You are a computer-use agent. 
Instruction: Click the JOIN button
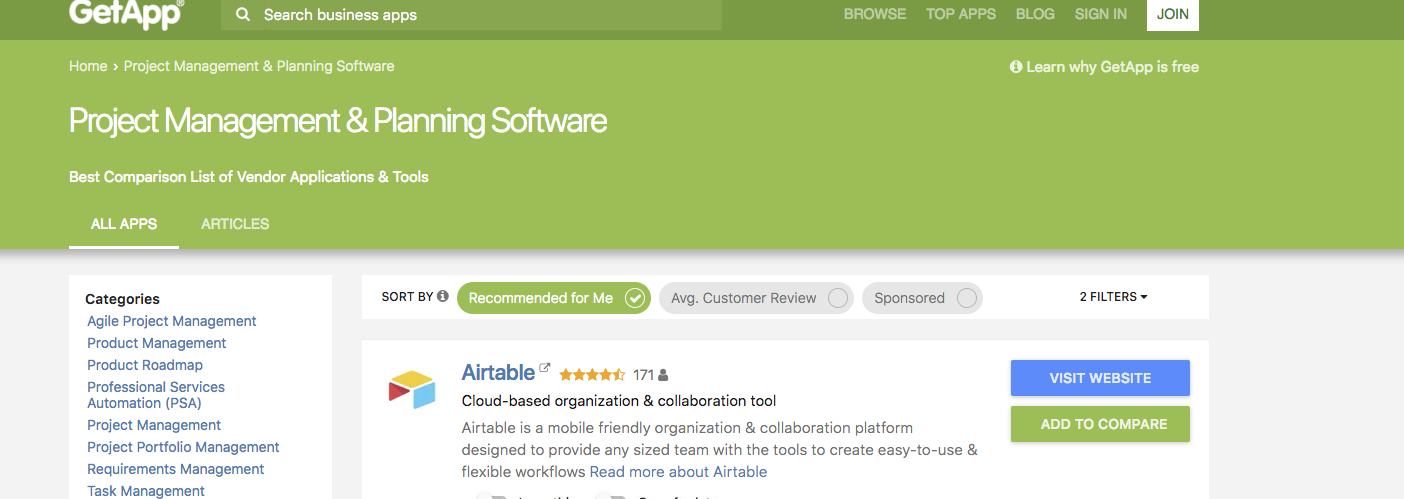(x=1173, y=15)
